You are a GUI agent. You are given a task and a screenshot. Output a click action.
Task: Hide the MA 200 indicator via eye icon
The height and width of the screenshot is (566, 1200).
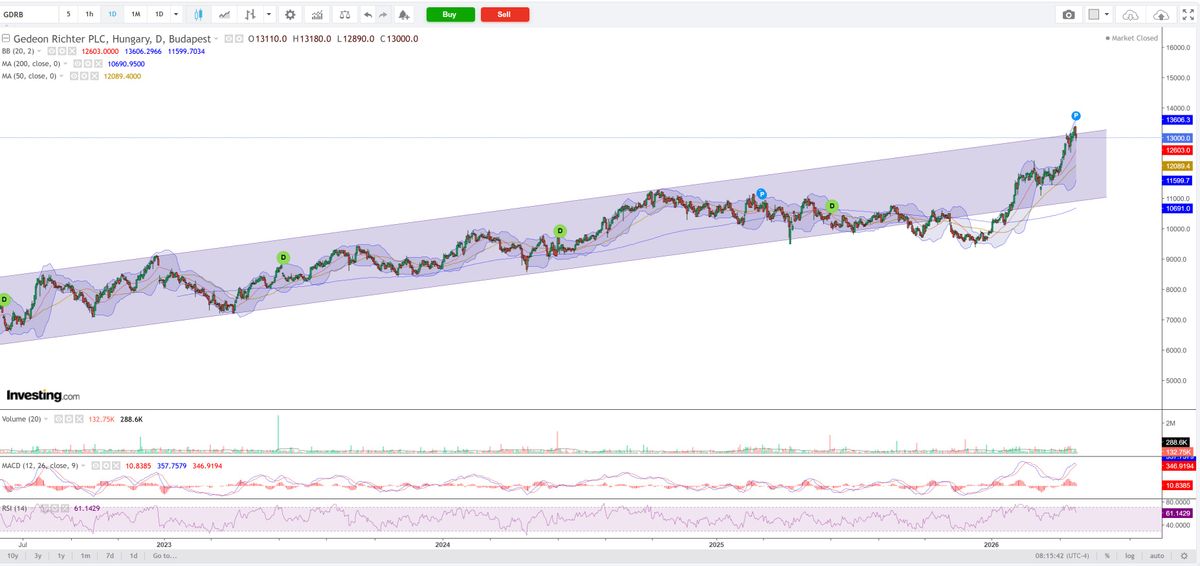(77, 63)
